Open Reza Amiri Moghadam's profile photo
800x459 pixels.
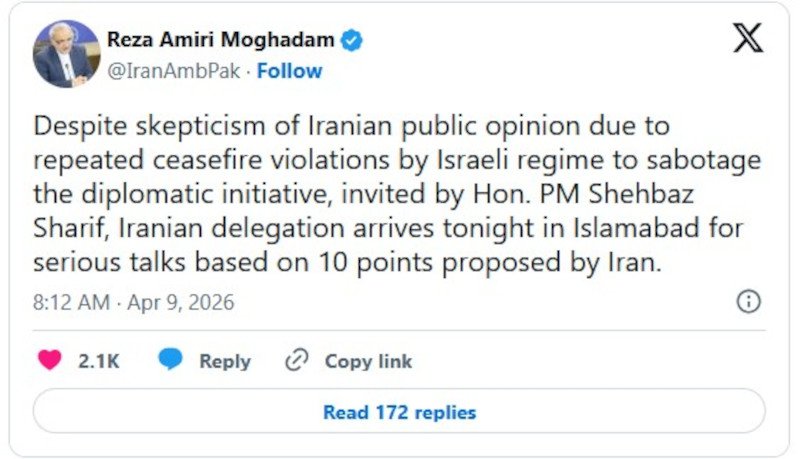(x=66, y=53)
